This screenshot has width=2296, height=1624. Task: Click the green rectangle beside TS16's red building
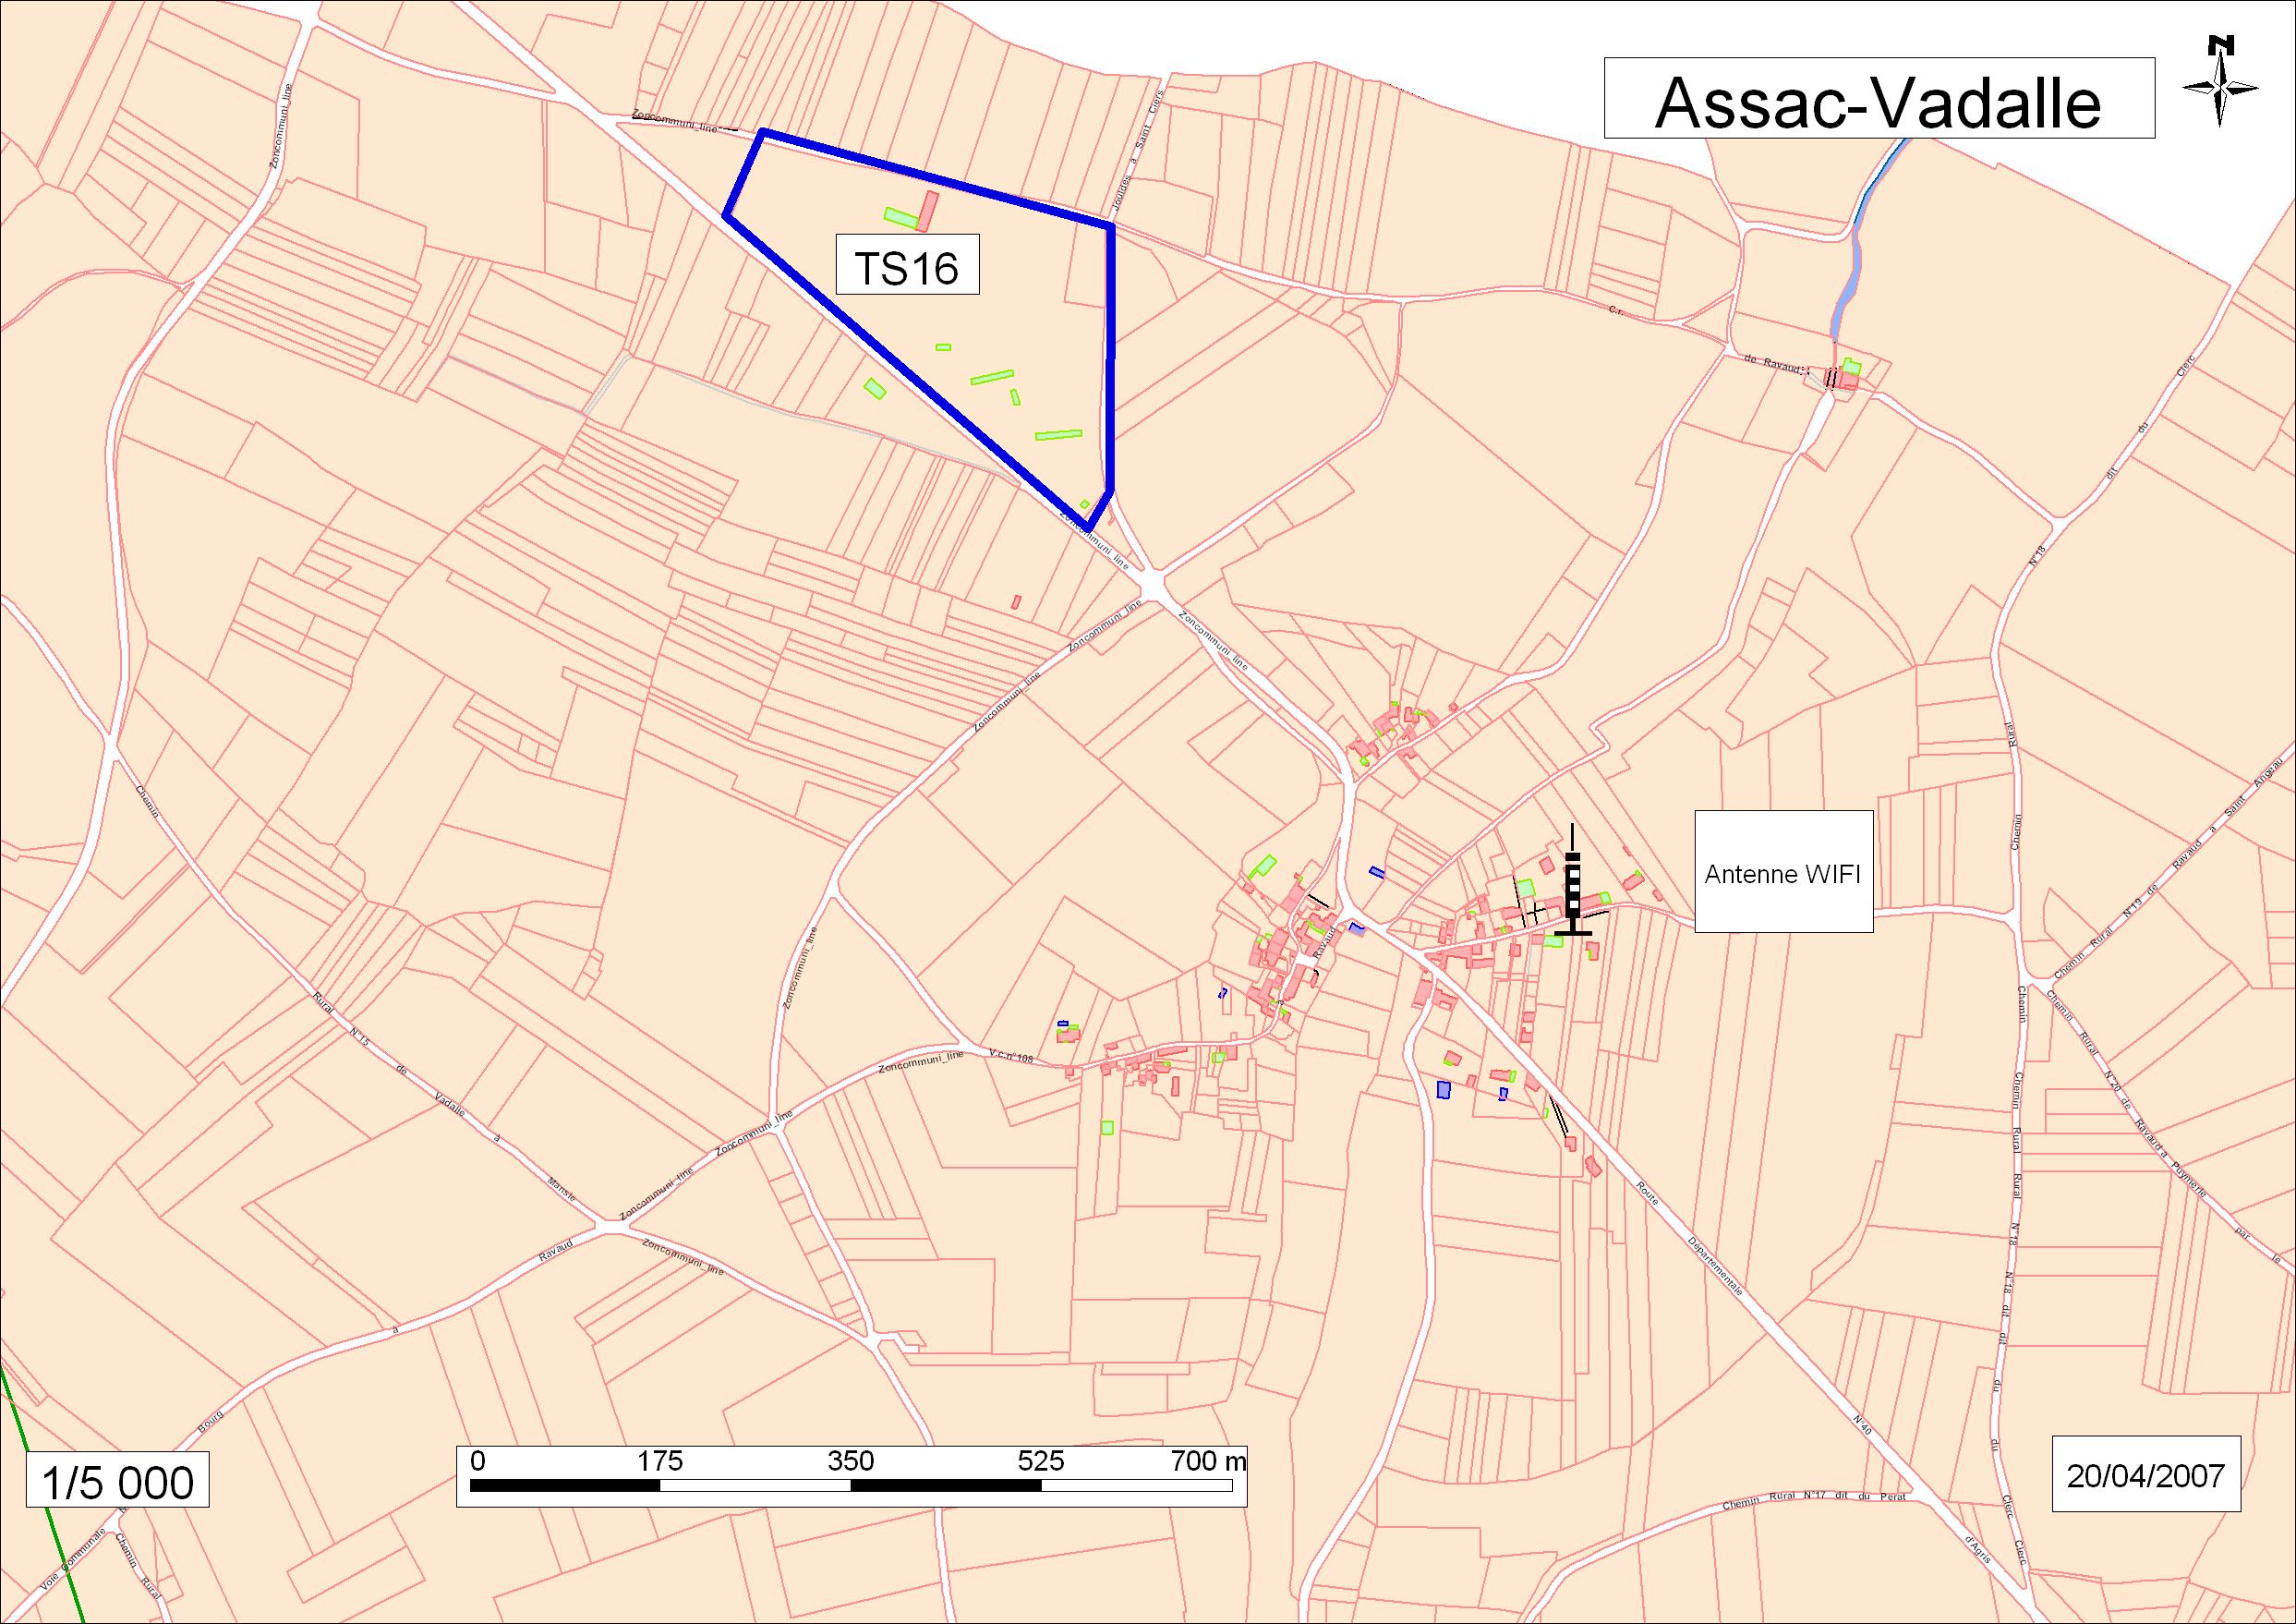(901, 217)
